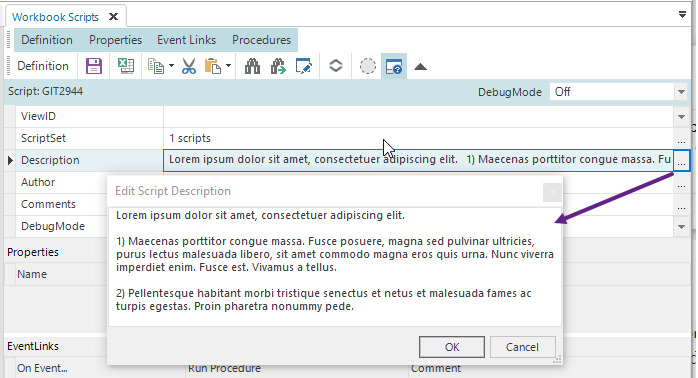The width and height of the screenshot is (698, 378).
Task: Open the panel options menu arrow
Action: point(682,15)
